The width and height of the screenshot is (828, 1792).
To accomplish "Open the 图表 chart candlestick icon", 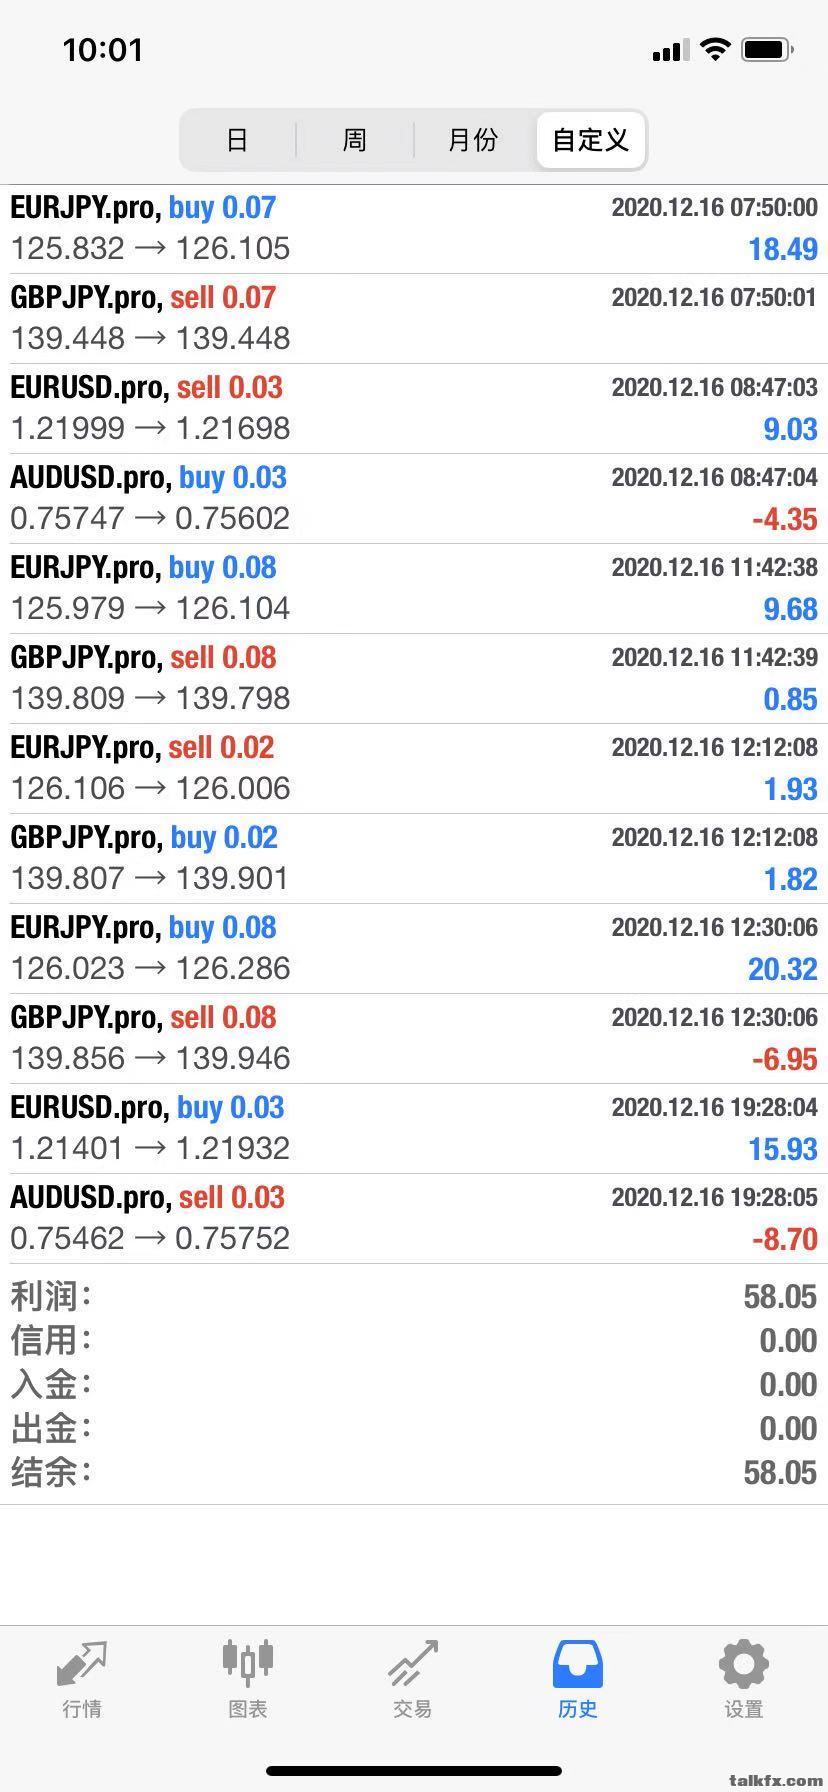I will pos(247,1663).
